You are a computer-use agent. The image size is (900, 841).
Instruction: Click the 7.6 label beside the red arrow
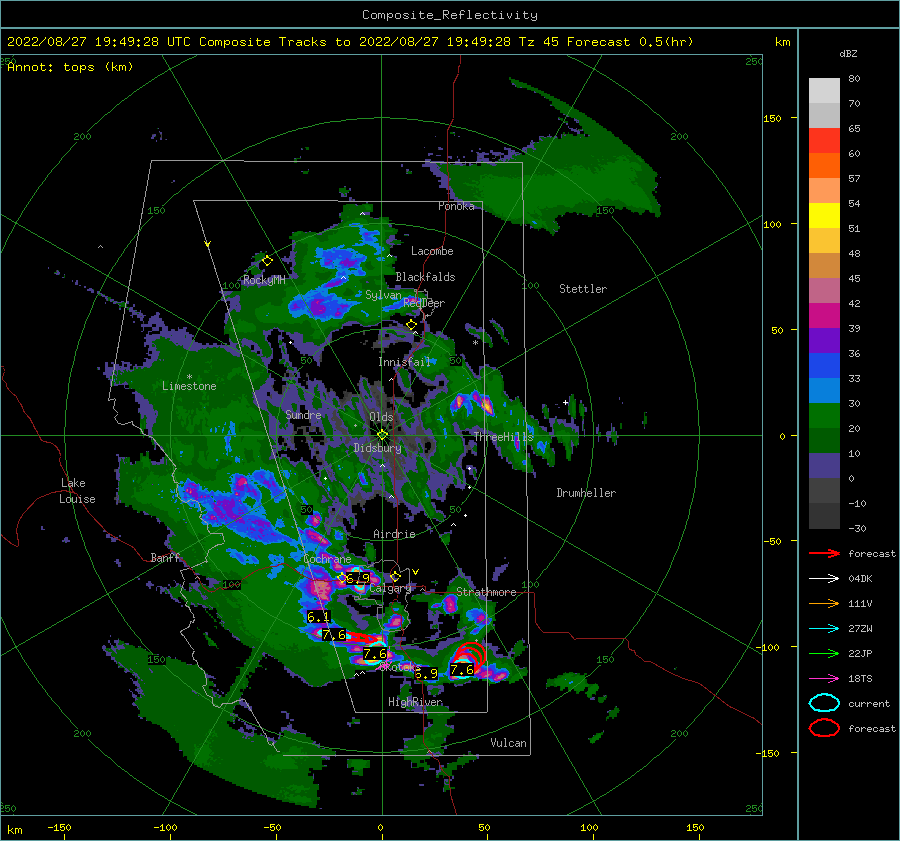(334, 635)
